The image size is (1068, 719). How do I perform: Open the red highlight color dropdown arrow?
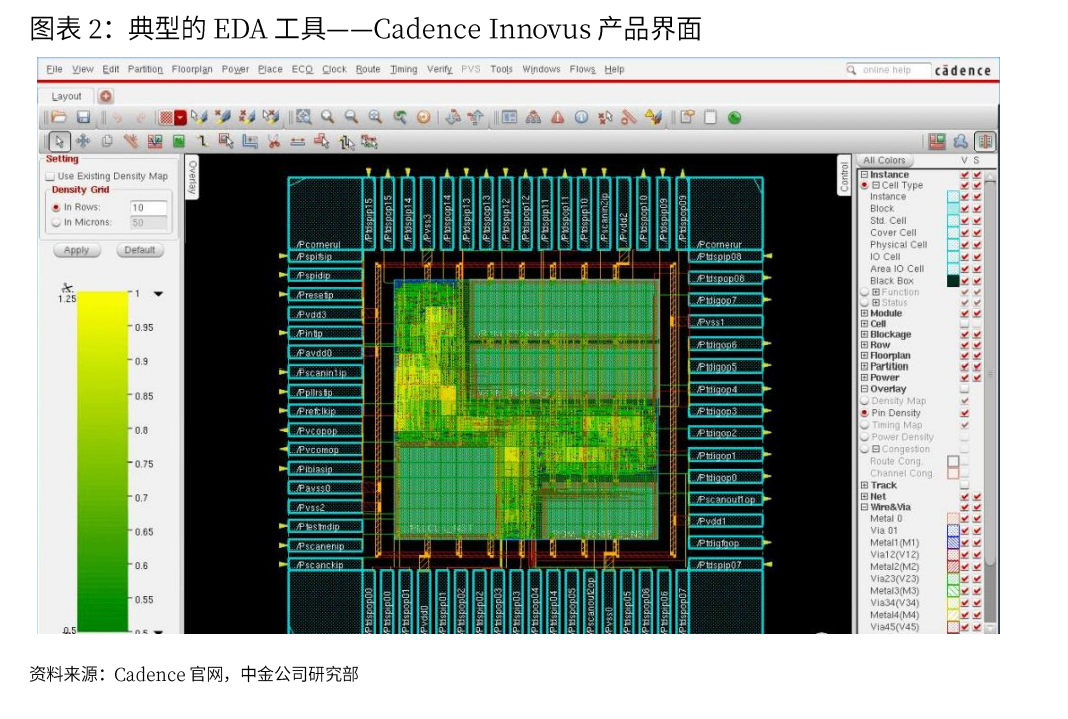pos(180,118)
